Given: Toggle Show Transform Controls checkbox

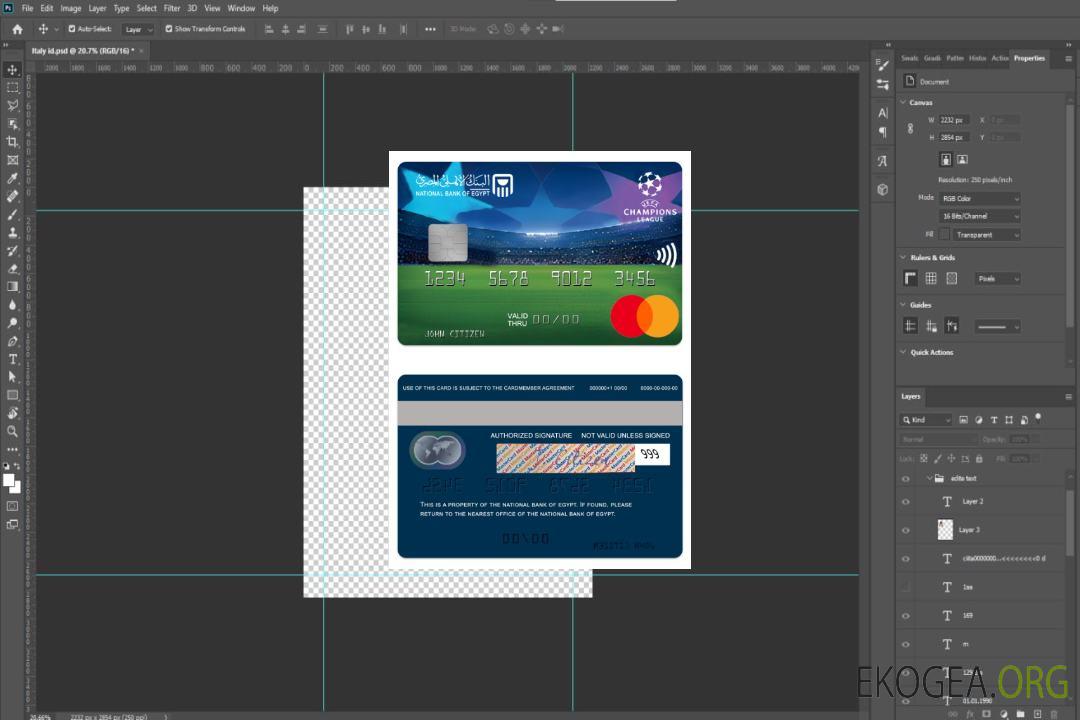Looking at the screenshot, I should (x=169, y=29).
